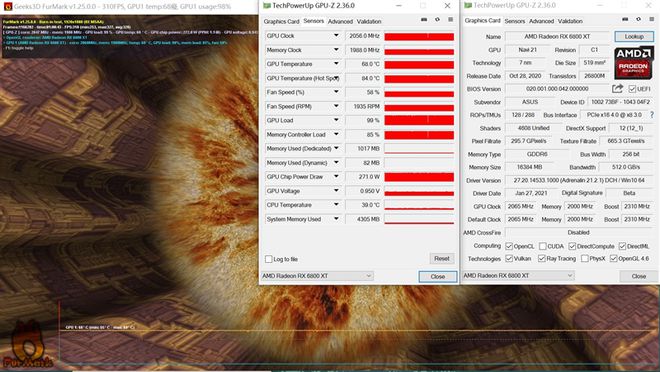Open the GPU Load sensor dropdown
The image size is (660, 372).
[336, 120]
